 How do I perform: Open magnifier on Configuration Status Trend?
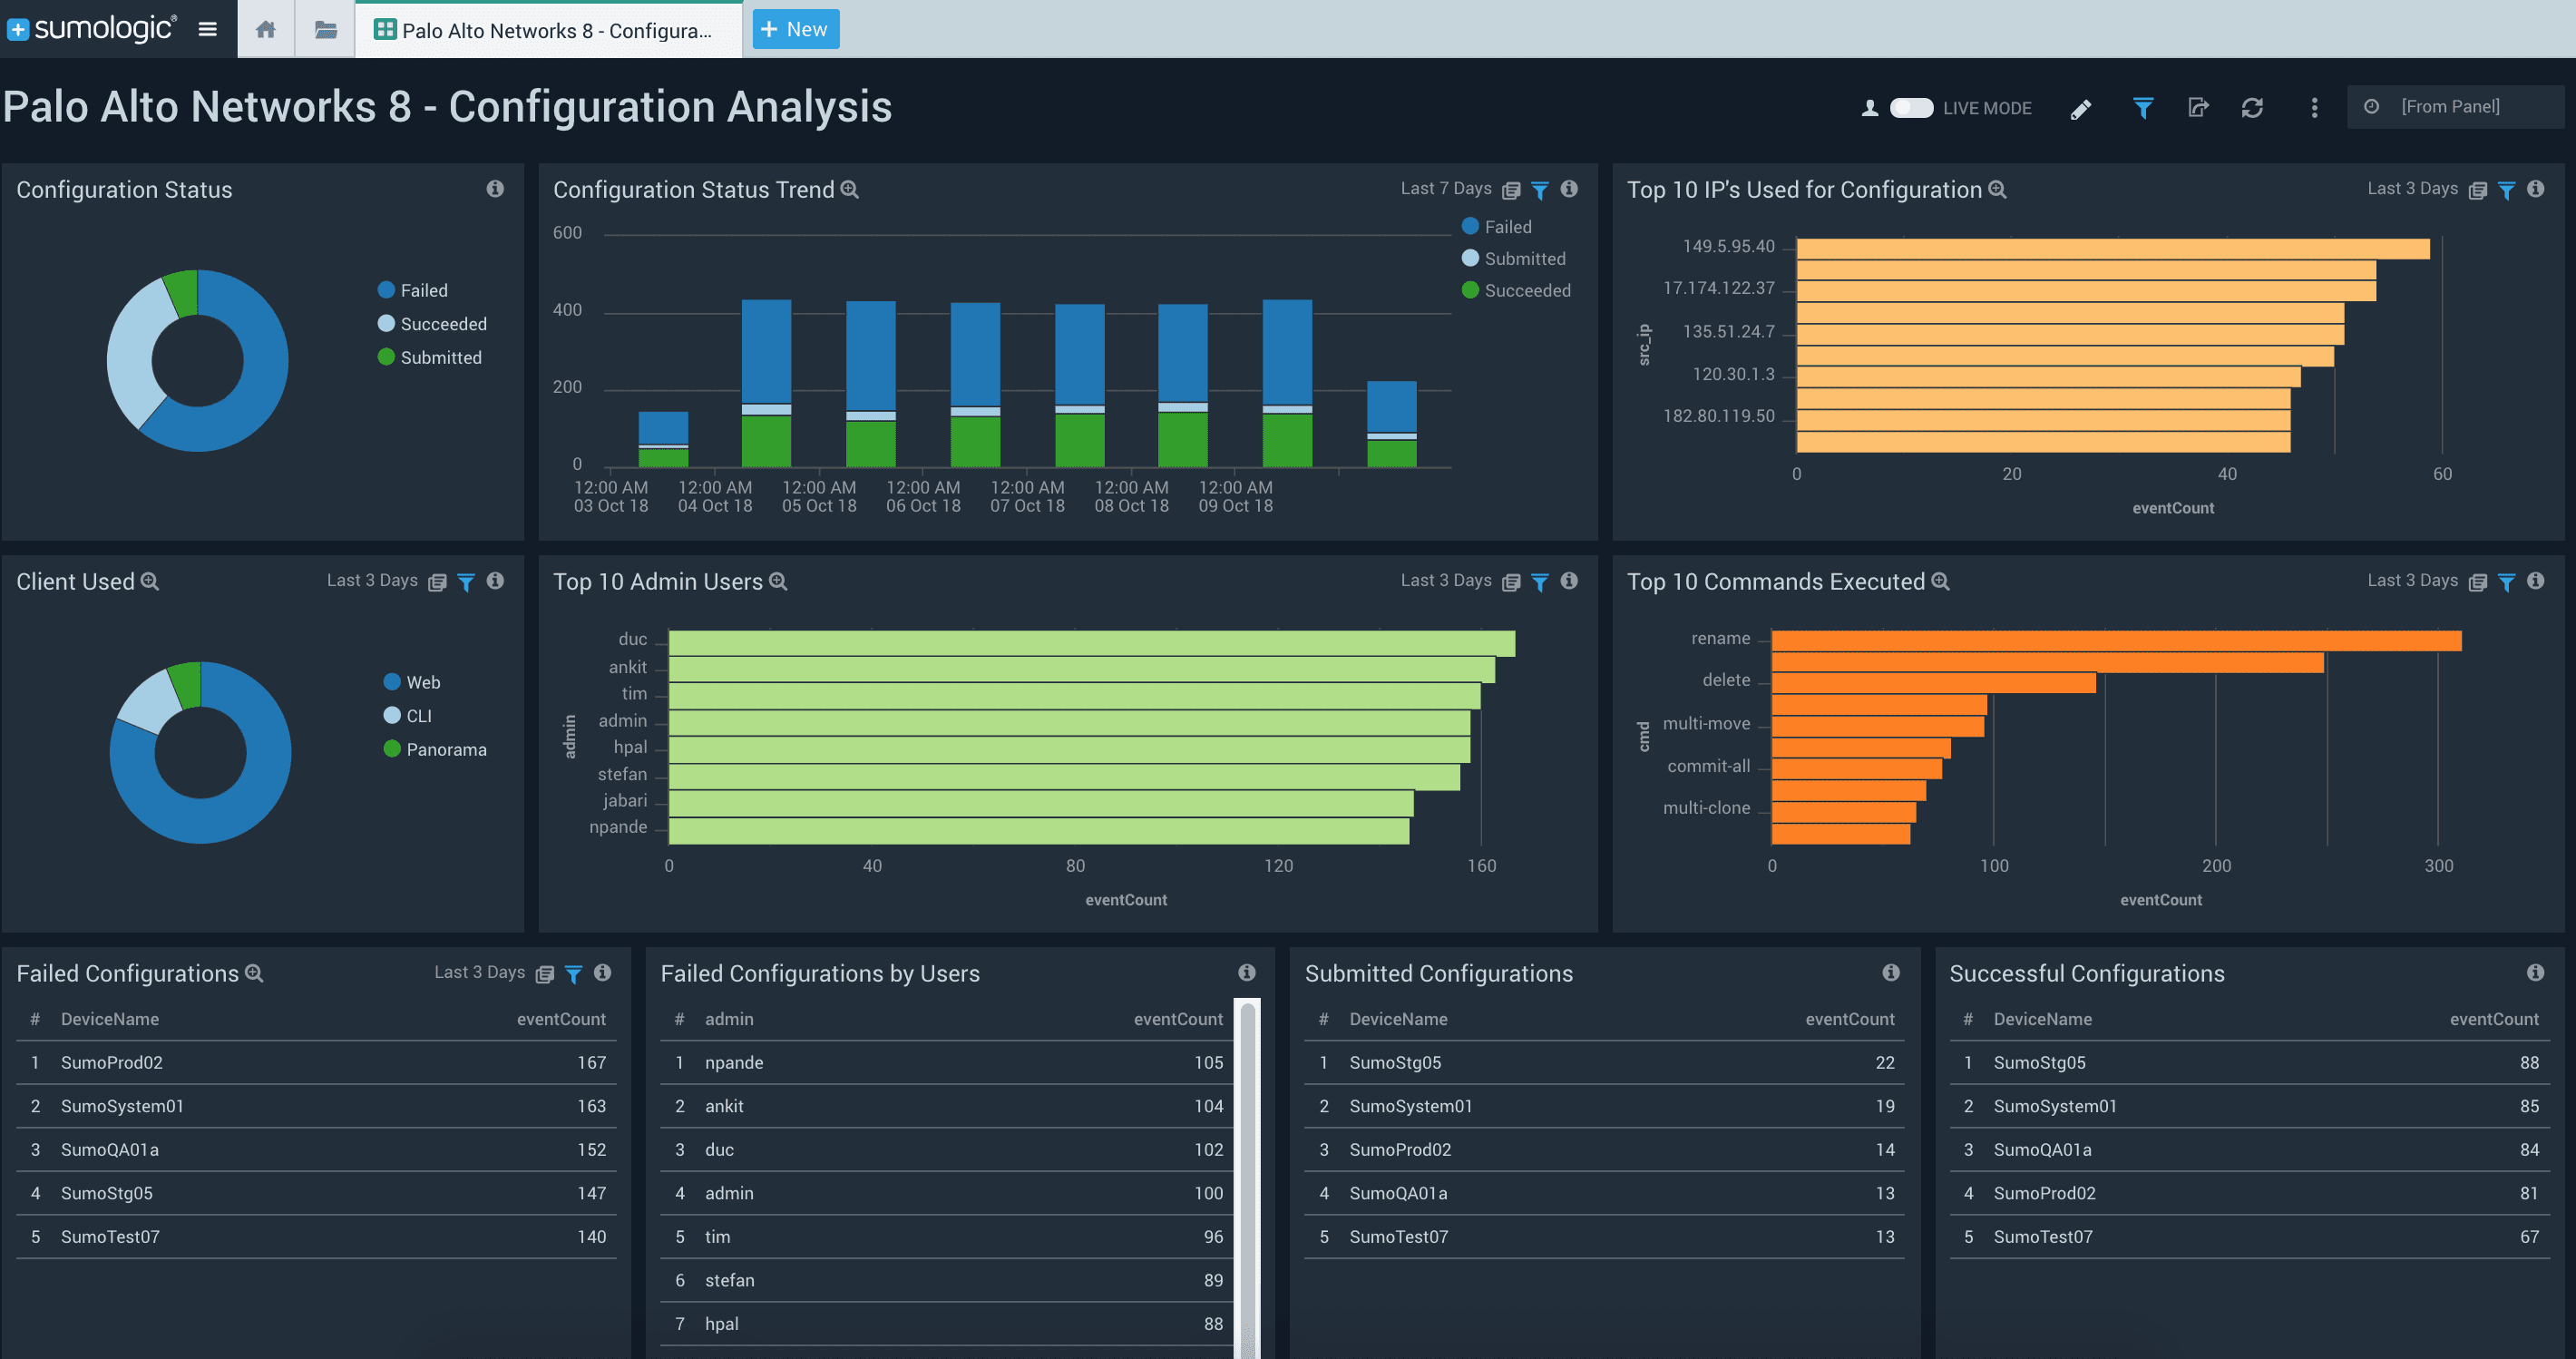point(849,189)
